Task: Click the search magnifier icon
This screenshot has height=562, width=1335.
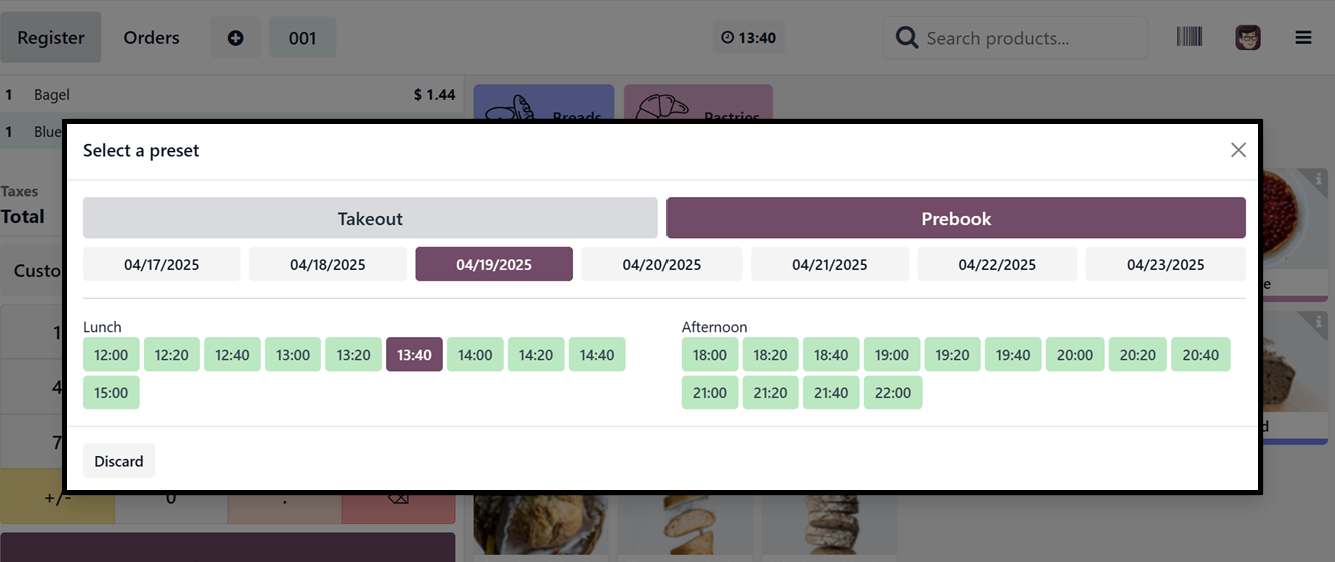Action: pos(906,38)
